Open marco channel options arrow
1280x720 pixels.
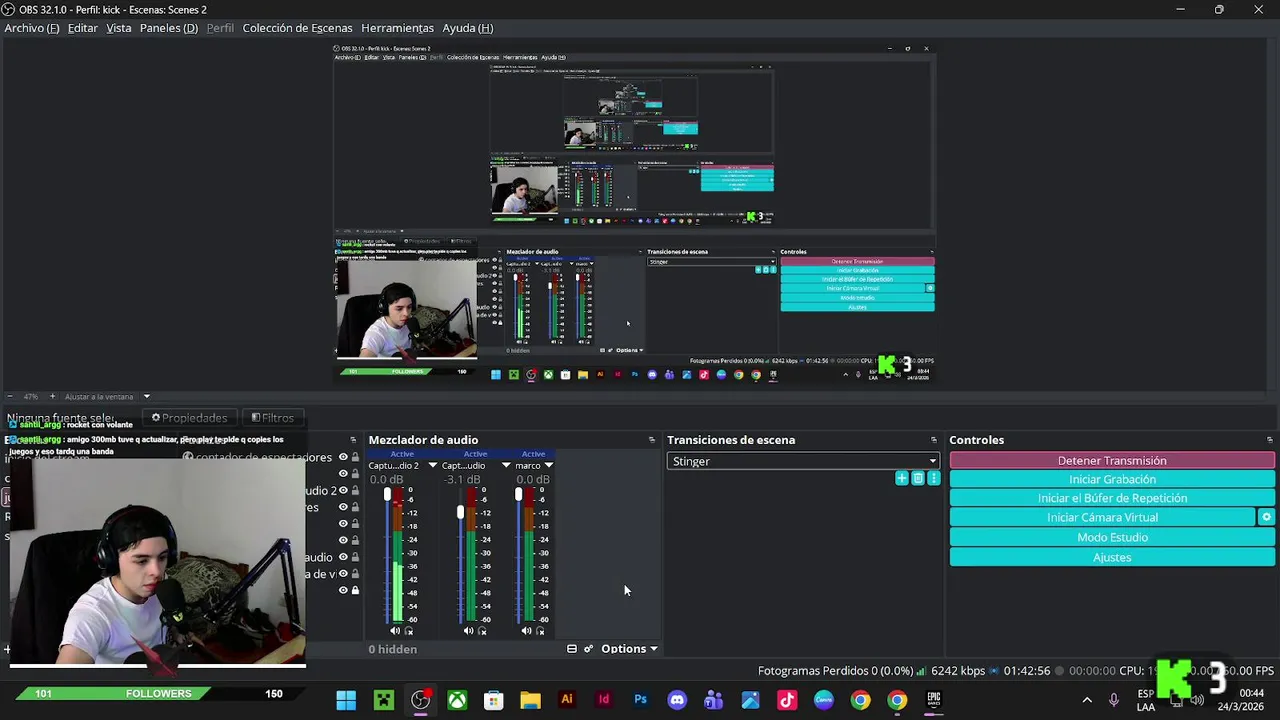click(548, 465)
